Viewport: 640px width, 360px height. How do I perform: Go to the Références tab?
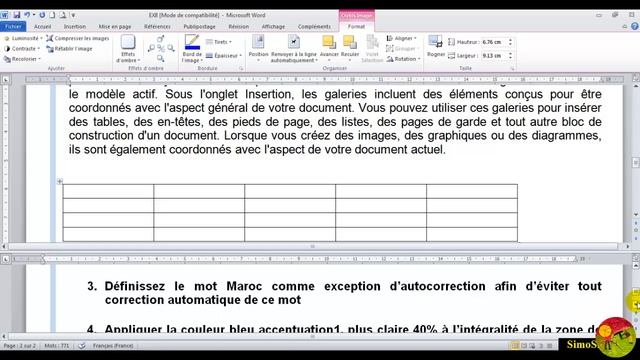157,27
